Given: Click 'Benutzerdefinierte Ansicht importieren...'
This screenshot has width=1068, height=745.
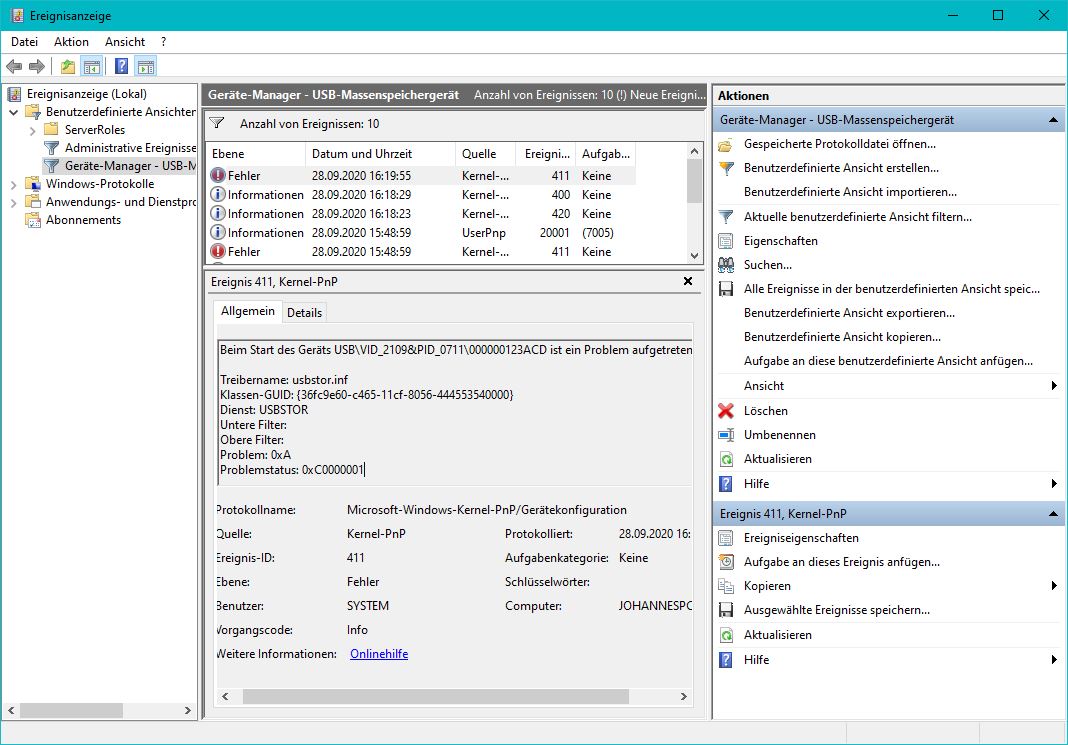Looking at the screenshot, I should point(850,192).
